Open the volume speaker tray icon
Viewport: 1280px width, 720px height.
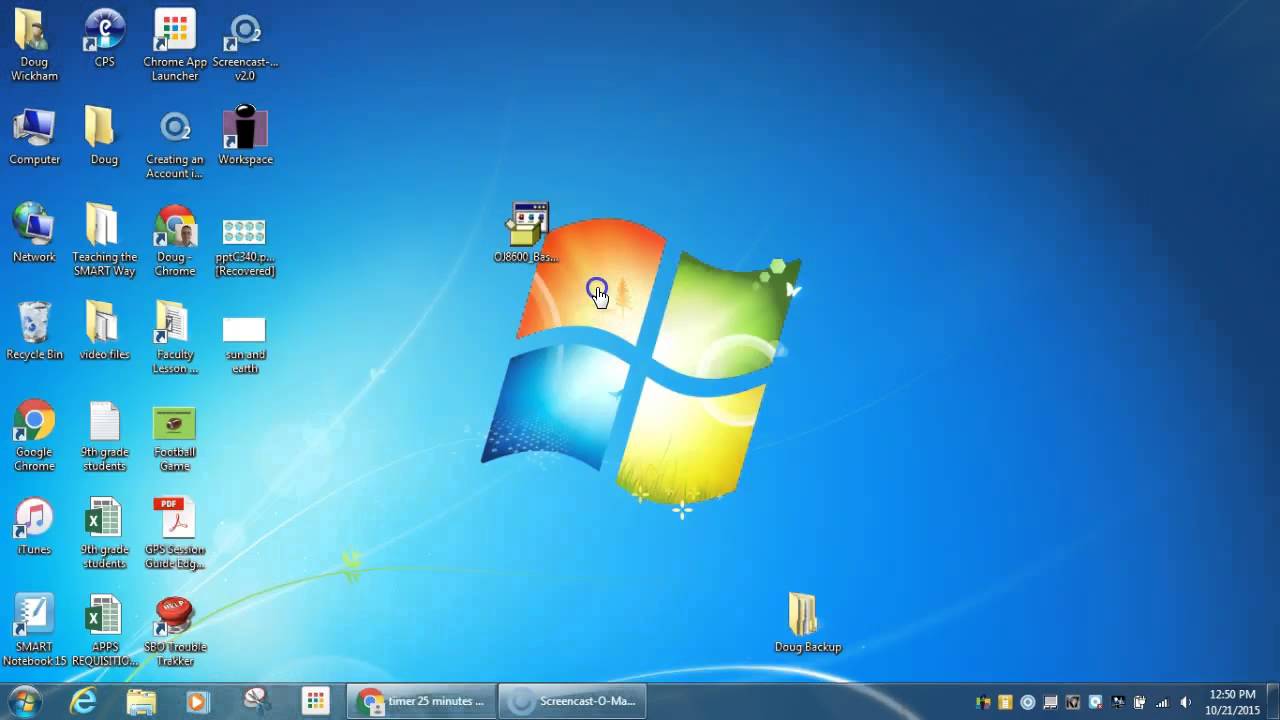(1185, 702)
